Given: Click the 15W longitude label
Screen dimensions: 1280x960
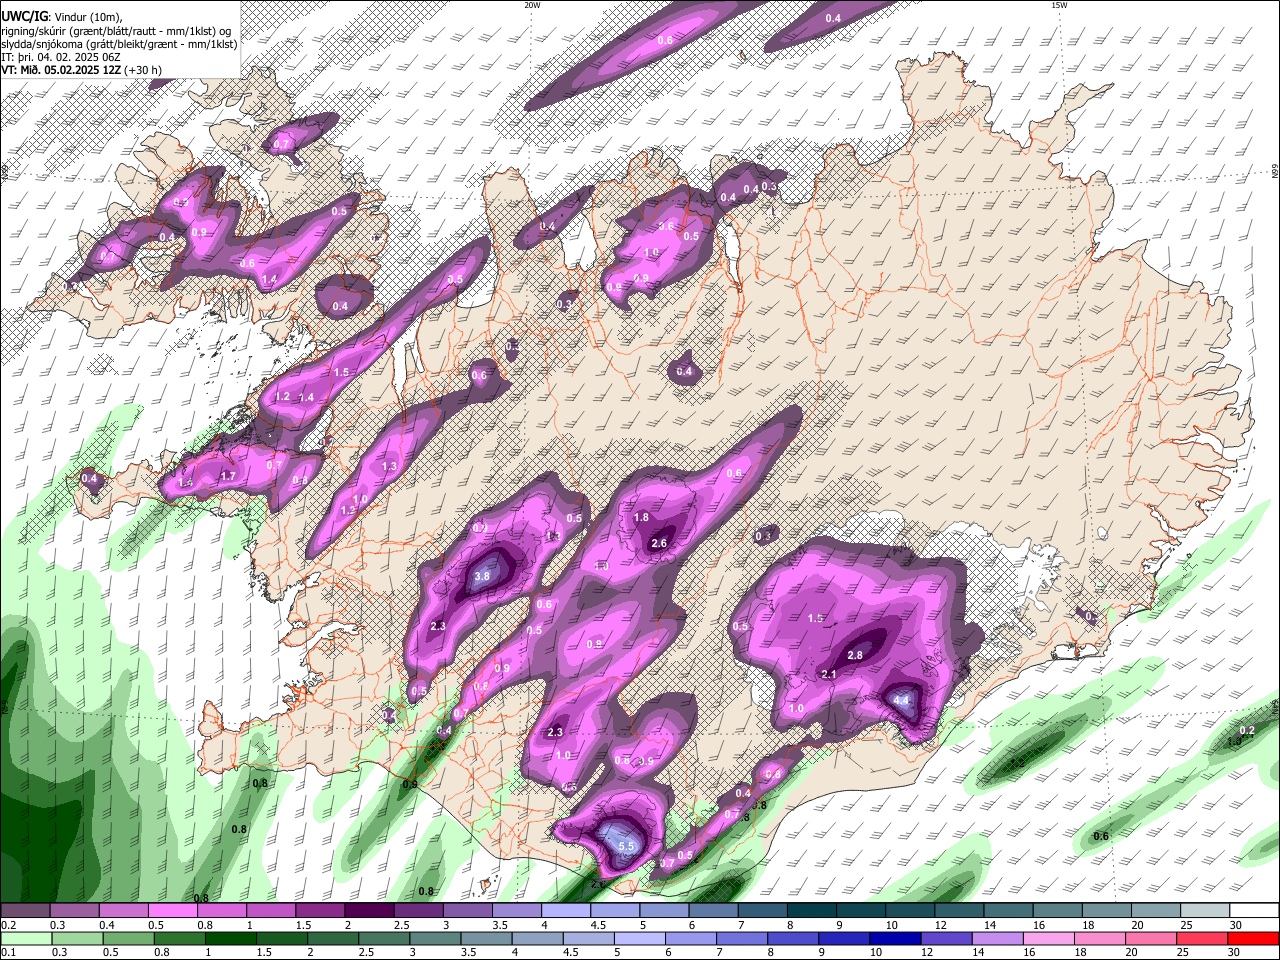Looking at the screenshot, I should click(x=1059, y=5).
